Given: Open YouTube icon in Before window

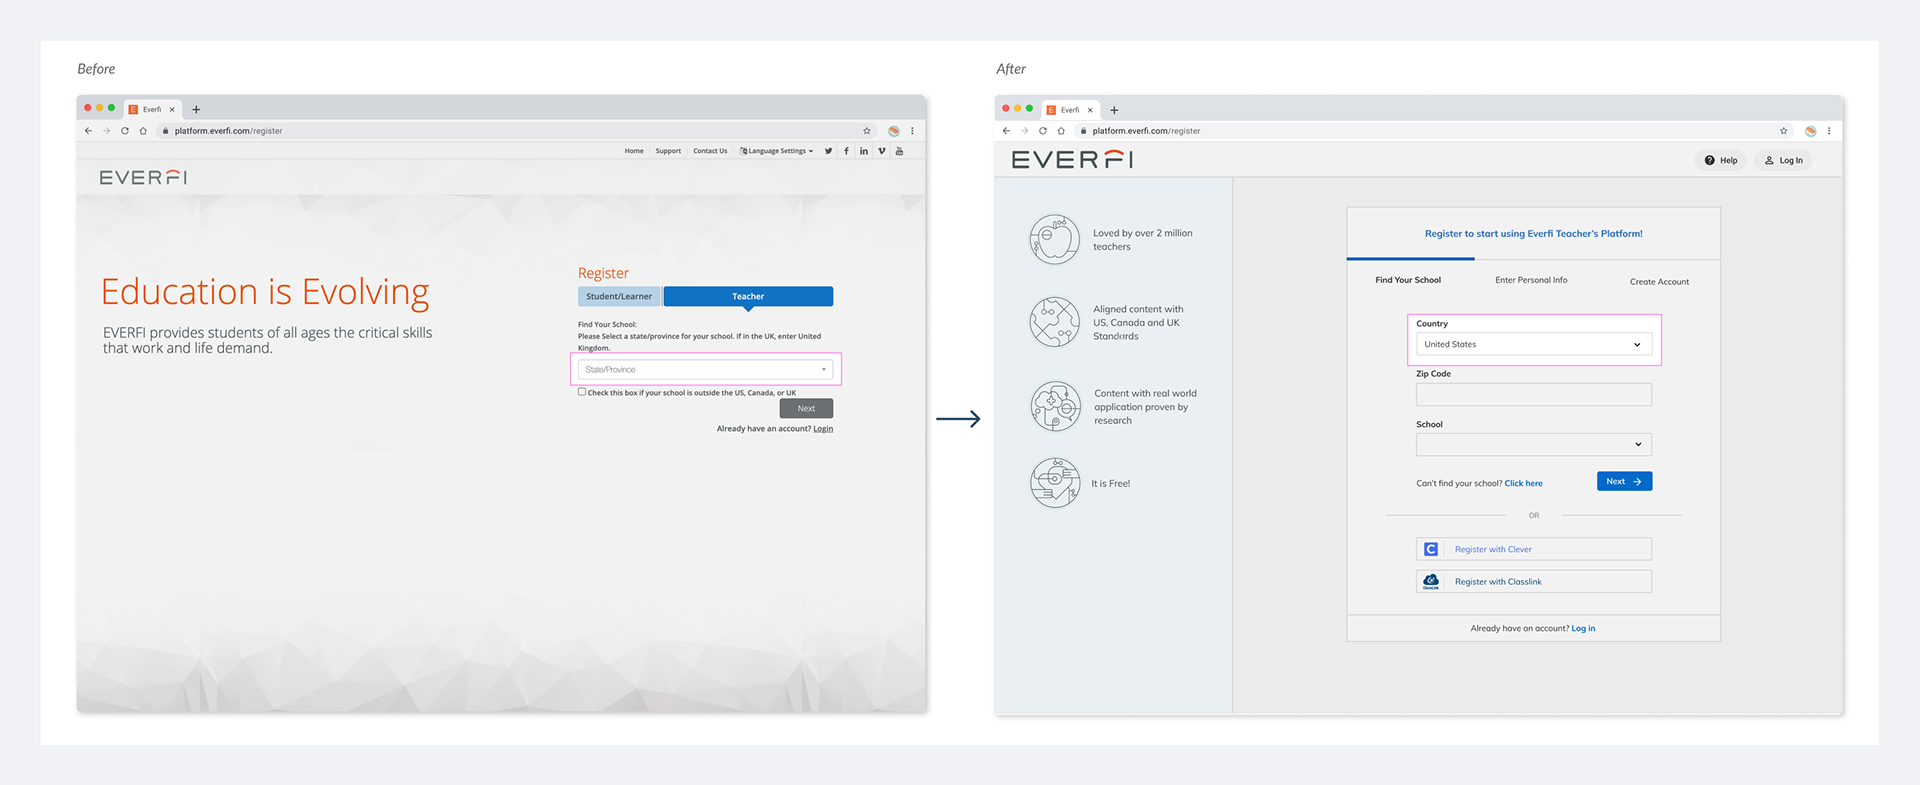Looking at the screenshot, I should [899, 151].
